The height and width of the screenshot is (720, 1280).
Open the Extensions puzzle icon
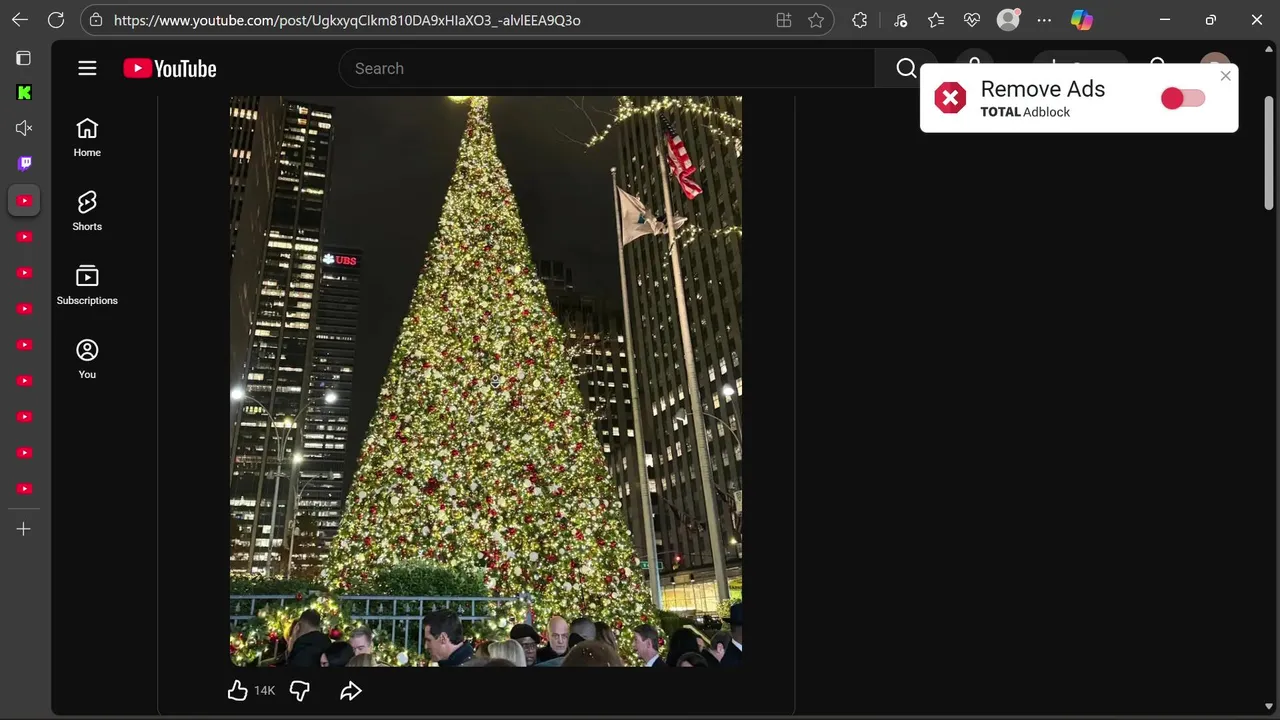(x=859, y=20)
